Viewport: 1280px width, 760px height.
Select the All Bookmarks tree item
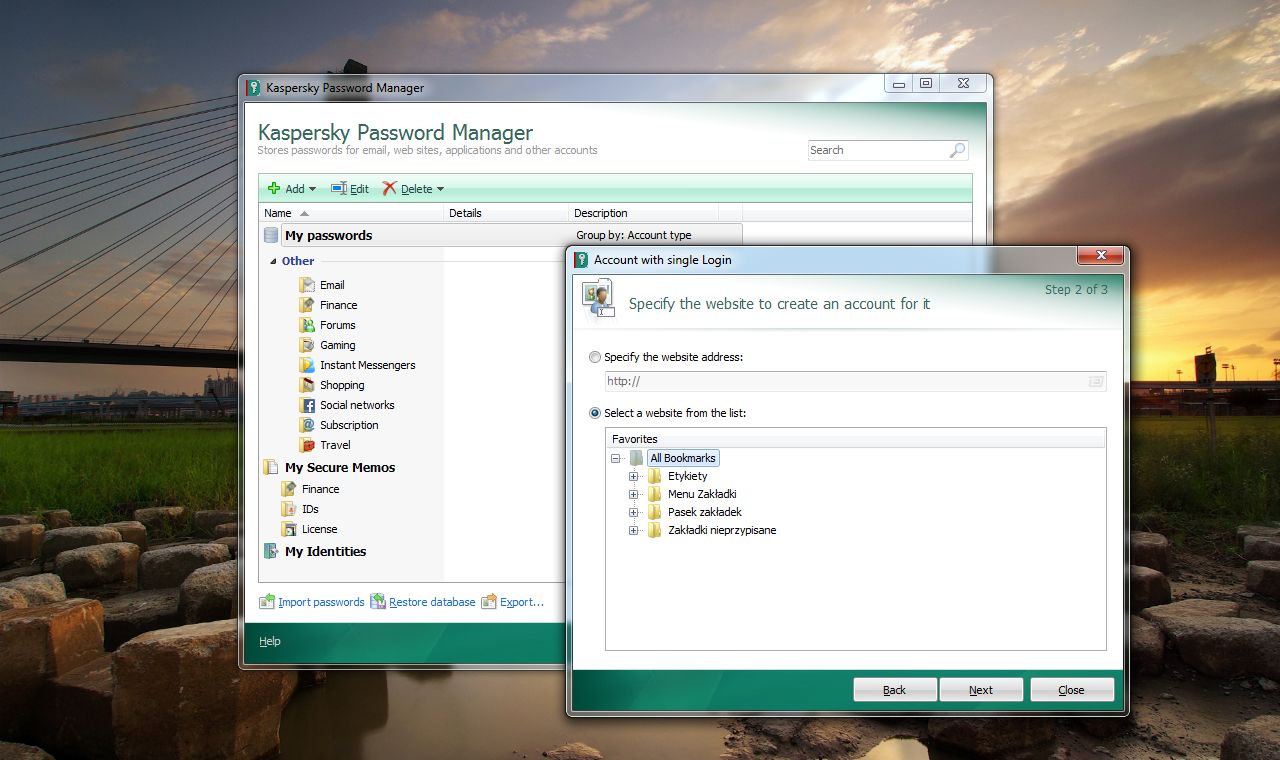tap(683, 458)
